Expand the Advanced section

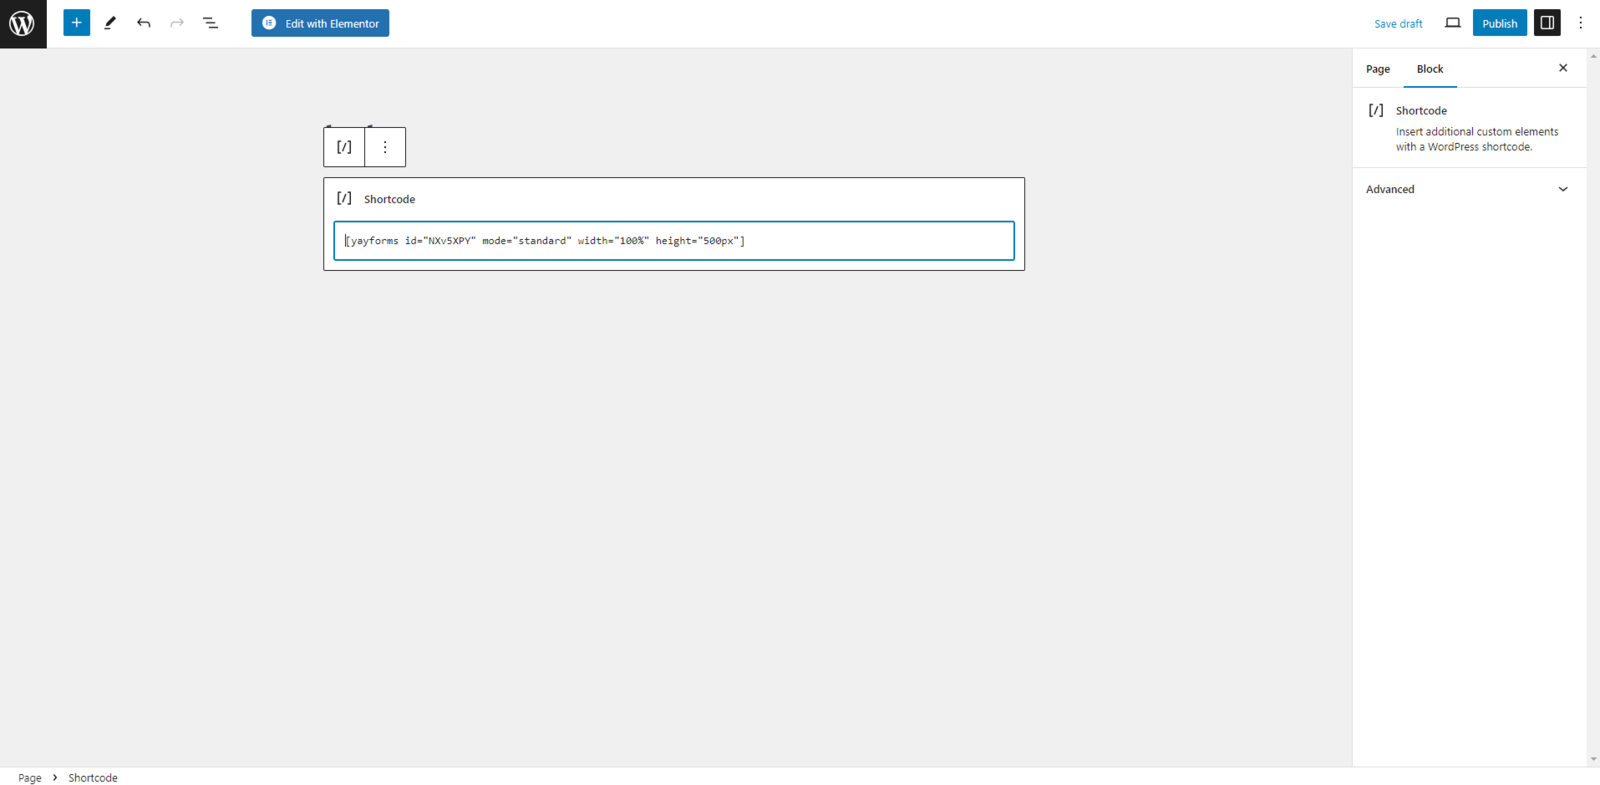tap(1467, 189)
